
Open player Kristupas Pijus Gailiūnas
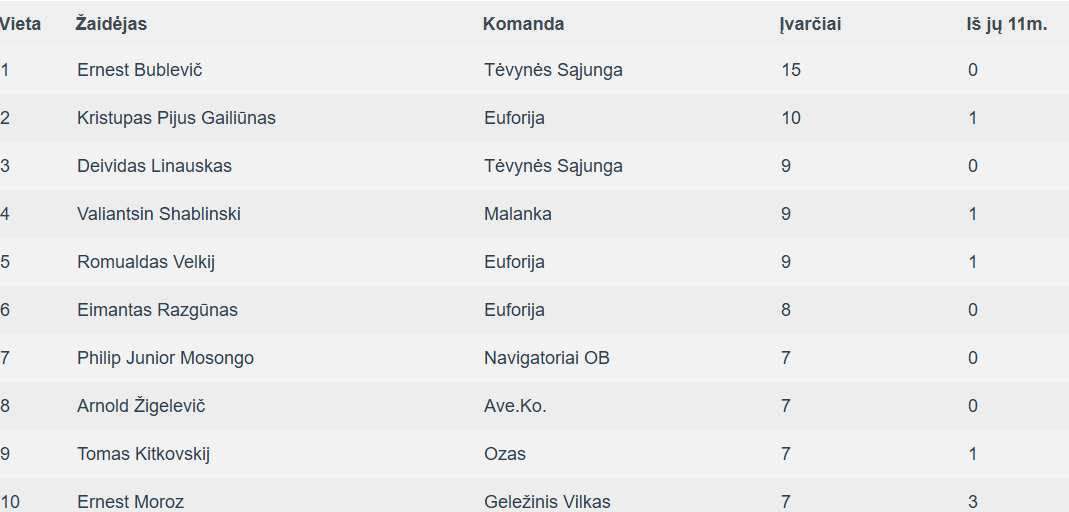click(x=177, y=118)
